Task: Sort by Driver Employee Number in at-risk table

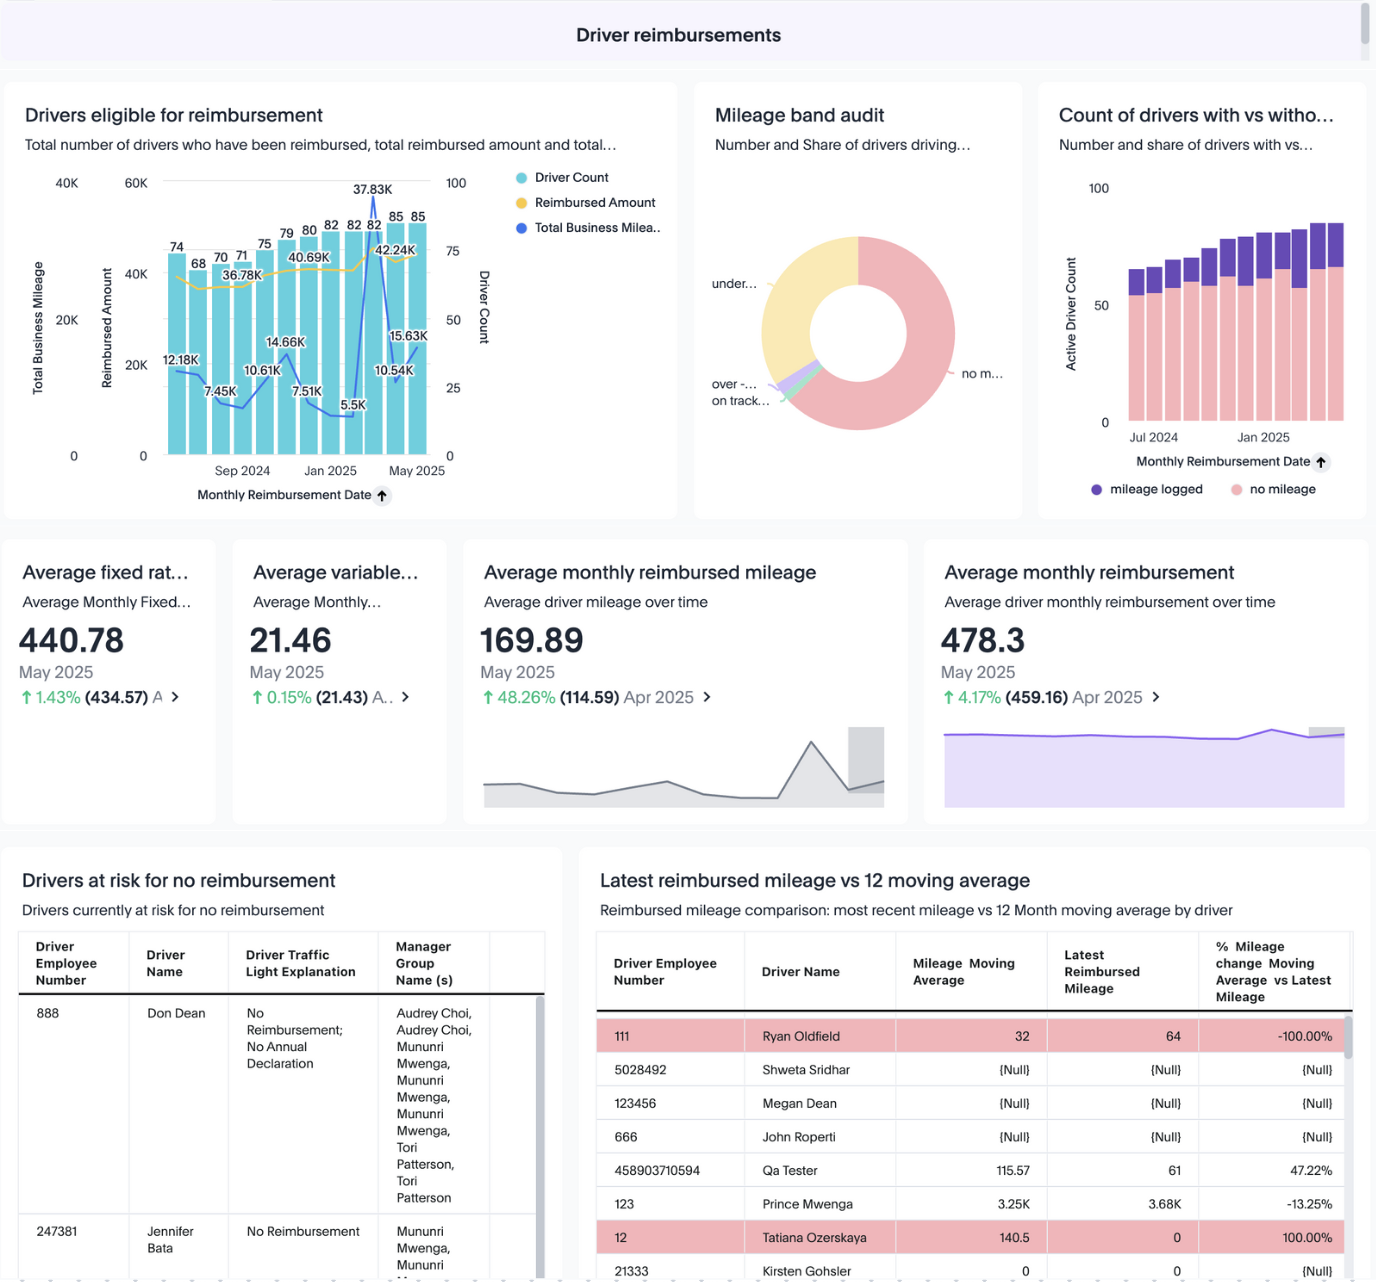Action: pos(73,963)
